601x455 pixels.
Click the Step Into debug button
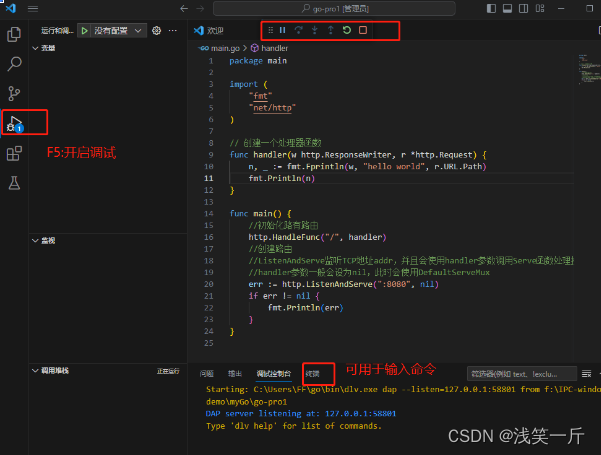coord(315,30)
